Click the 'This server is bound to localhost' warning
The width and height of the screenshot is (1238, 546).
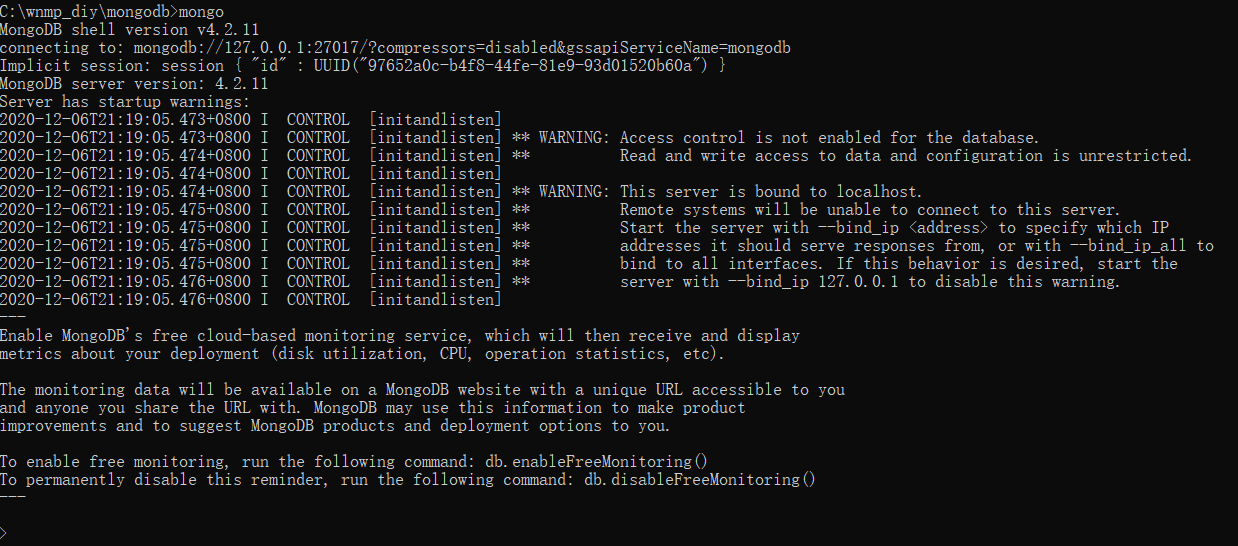(771, 192)
